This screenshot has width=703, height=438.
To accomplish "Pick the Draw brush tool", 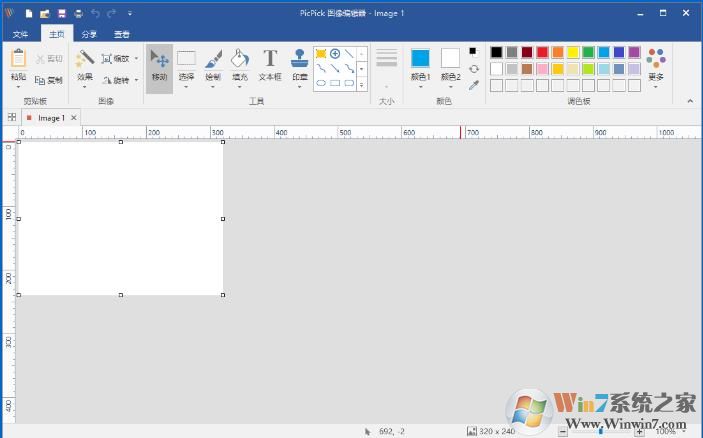I will point(213,65).
